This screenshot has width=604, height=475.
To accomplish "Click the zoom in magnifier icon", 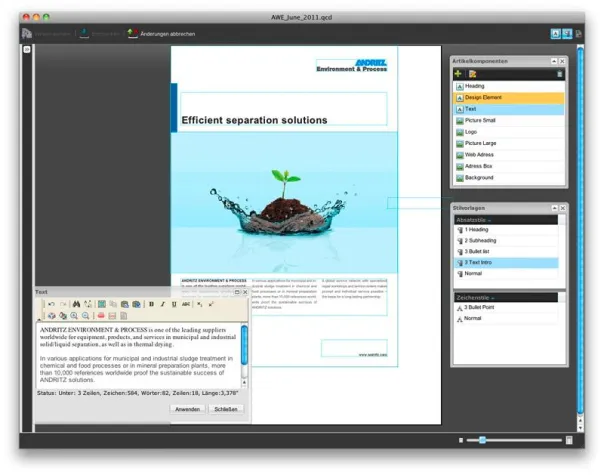I will 75,316.
